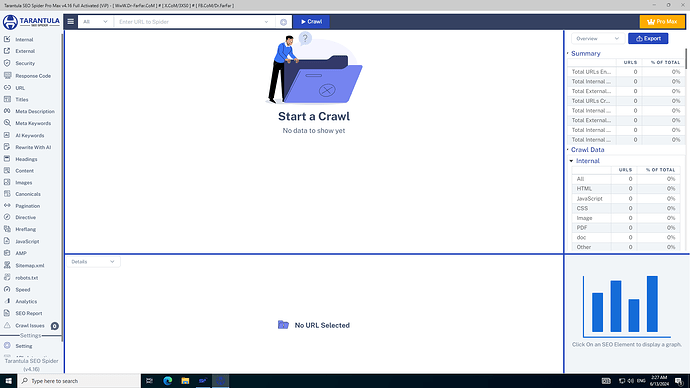Select the All row in Internal table
690x388 pixels.
click(626, 179)
